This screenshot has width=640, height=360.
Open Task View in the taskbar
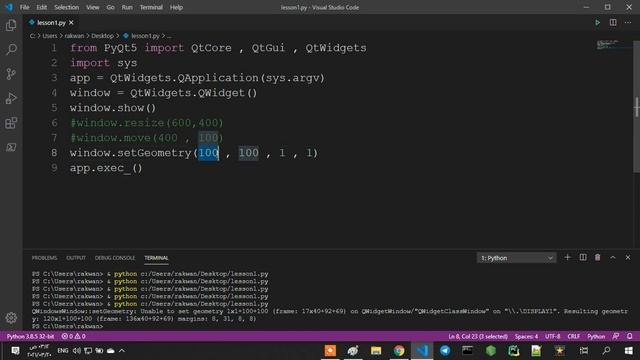pos(584,351)
